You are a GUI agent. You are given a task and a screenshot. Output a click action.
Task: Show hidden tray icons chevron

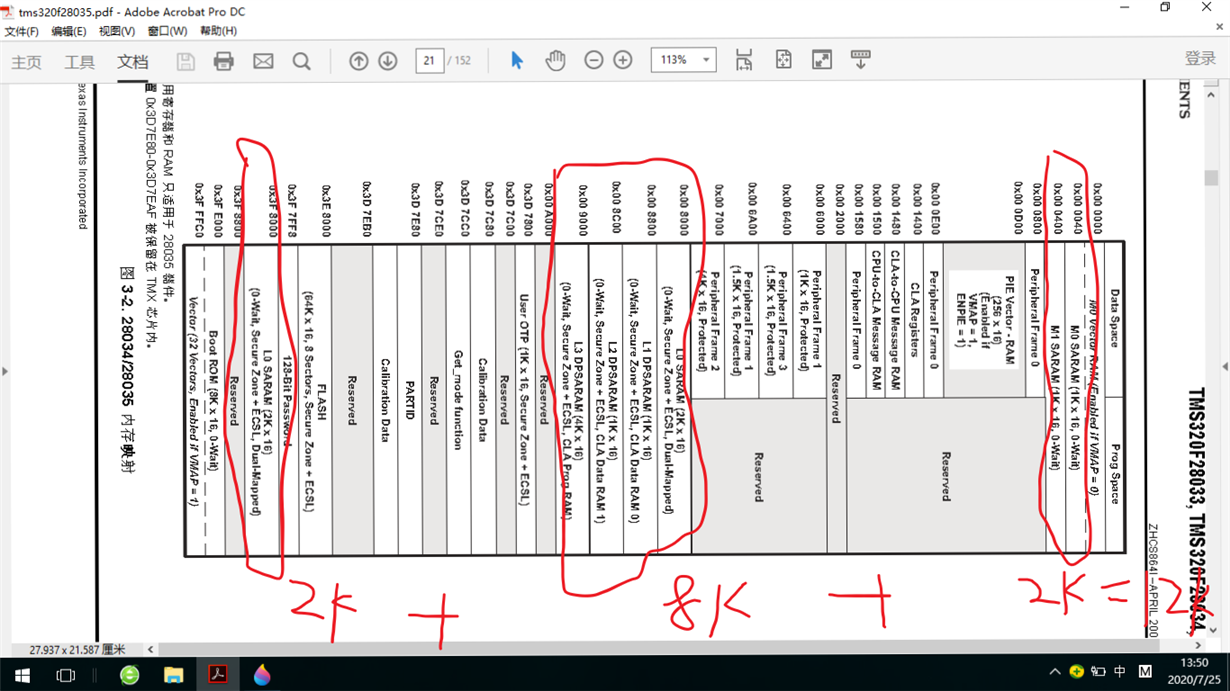(1055, 671)
